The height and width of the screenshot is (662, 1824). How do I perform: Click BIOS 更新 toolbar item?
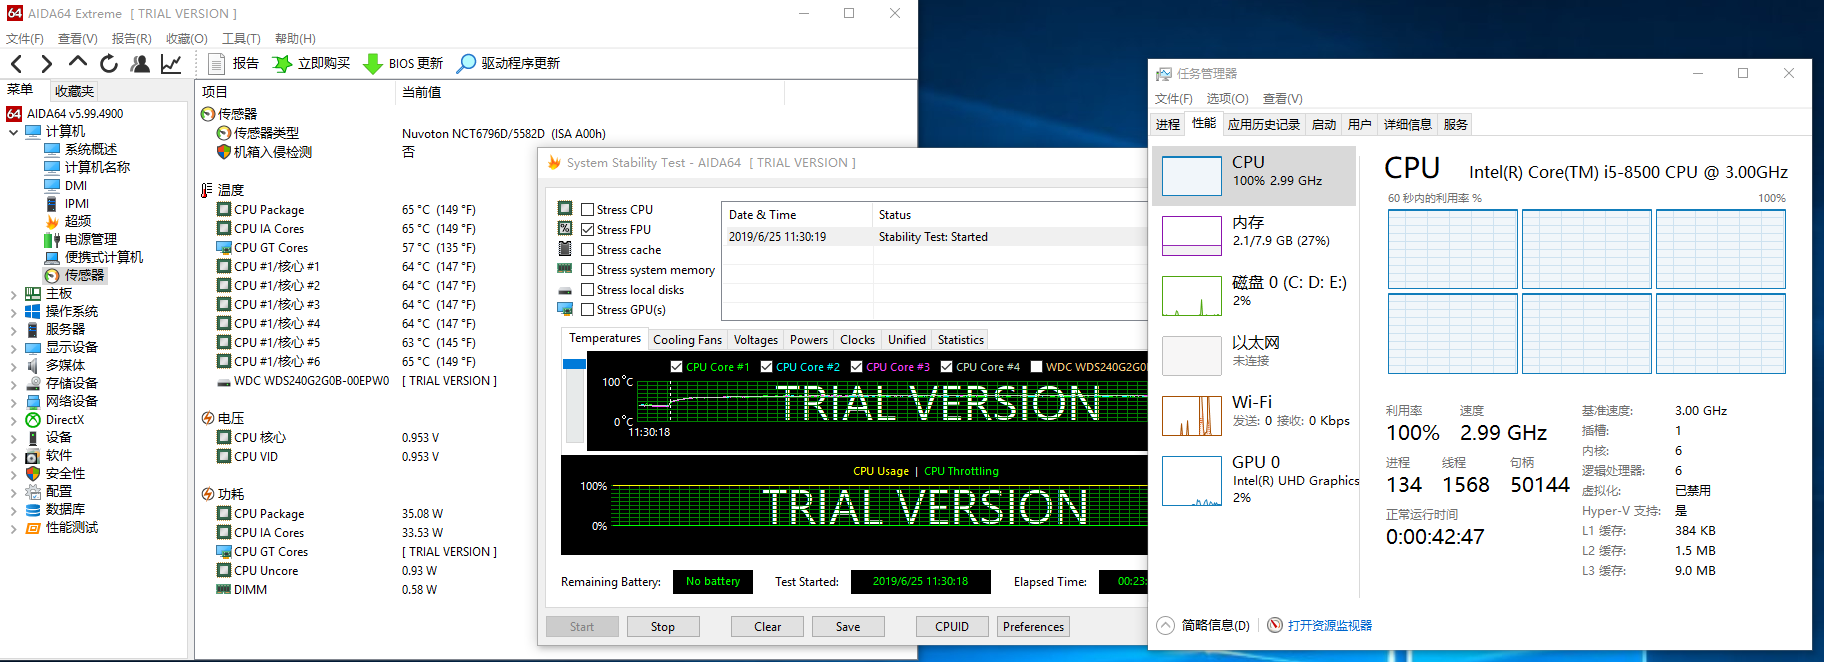403,64
